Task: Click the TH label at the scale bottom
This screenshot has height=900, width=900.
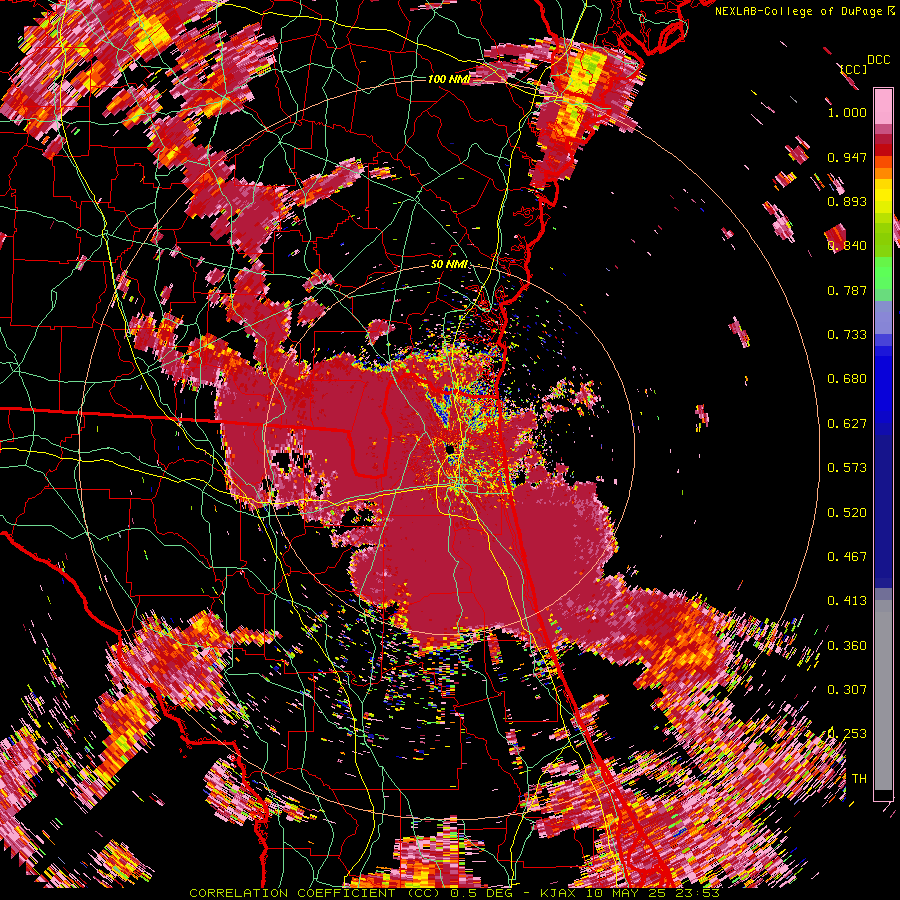Action: (859, 779)
